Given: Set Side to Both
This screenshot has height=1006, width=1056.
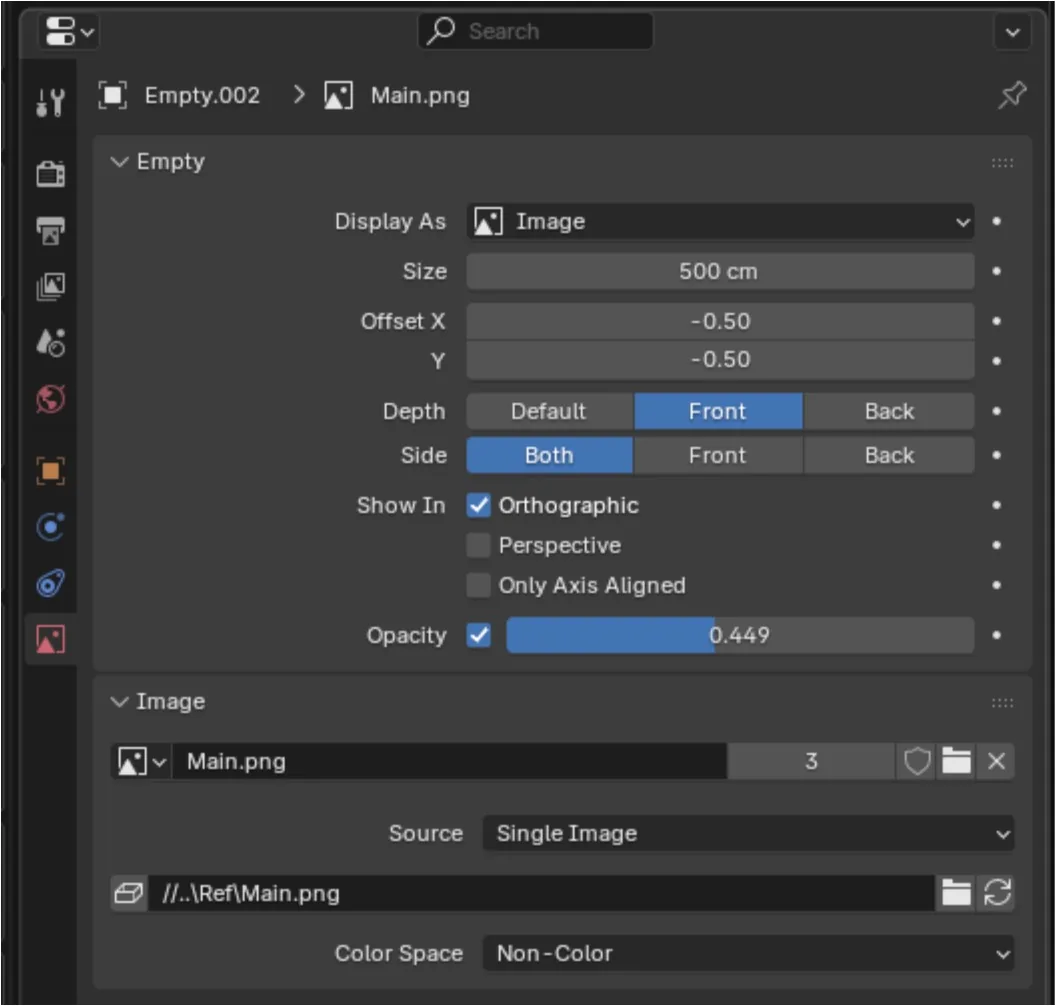Looking at the screenshot, I should pyautogui.click(x=550, y=455).
